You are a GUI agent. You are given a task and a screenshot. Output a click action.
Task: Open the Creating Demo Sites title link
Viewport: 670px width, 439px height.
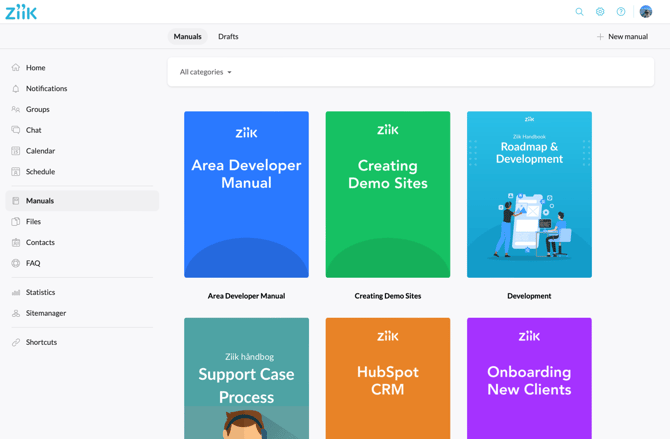pyautogui.click(x=388, y=296)
